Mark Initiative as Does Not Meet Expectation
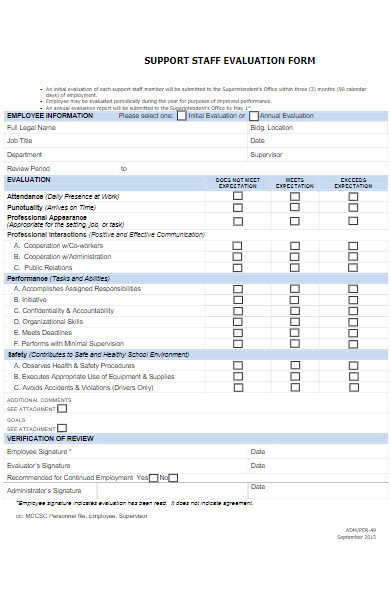Screen dimensions: 390x600 [x=238, y=300]
